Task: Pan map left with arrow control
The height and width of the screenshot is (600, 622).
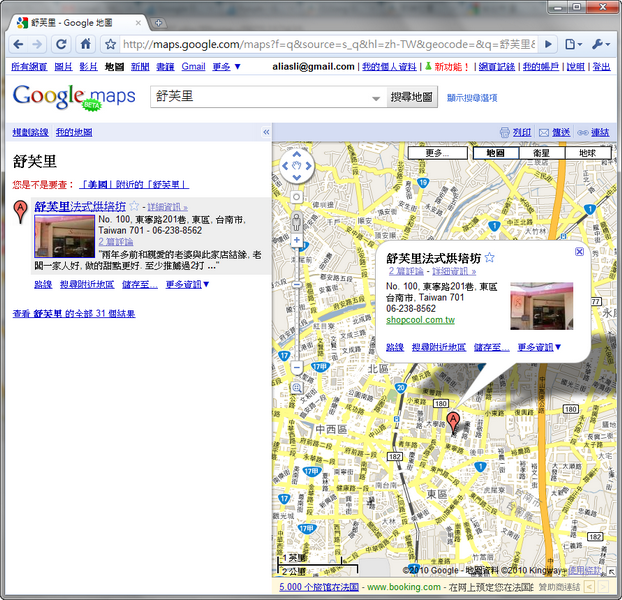Action: (x=285, y=165)
